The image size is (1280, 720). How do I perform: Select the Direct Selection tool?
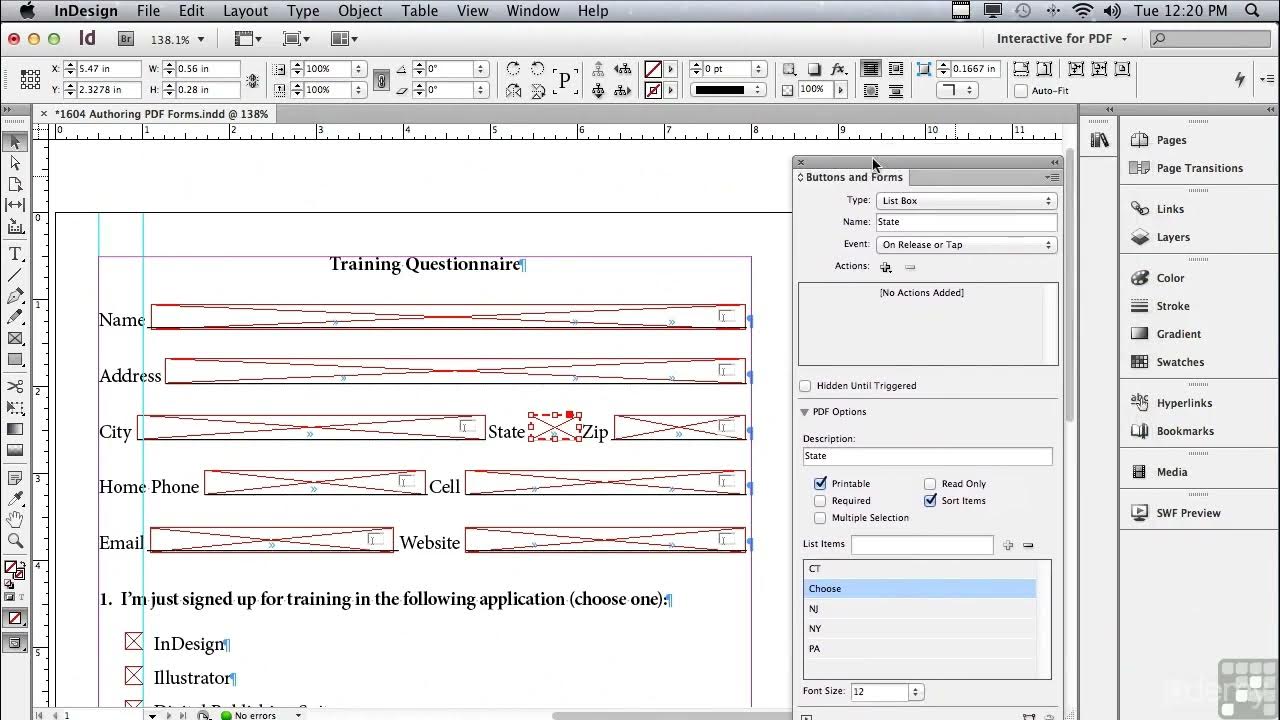pyautogui.click(x=15, y=163)
